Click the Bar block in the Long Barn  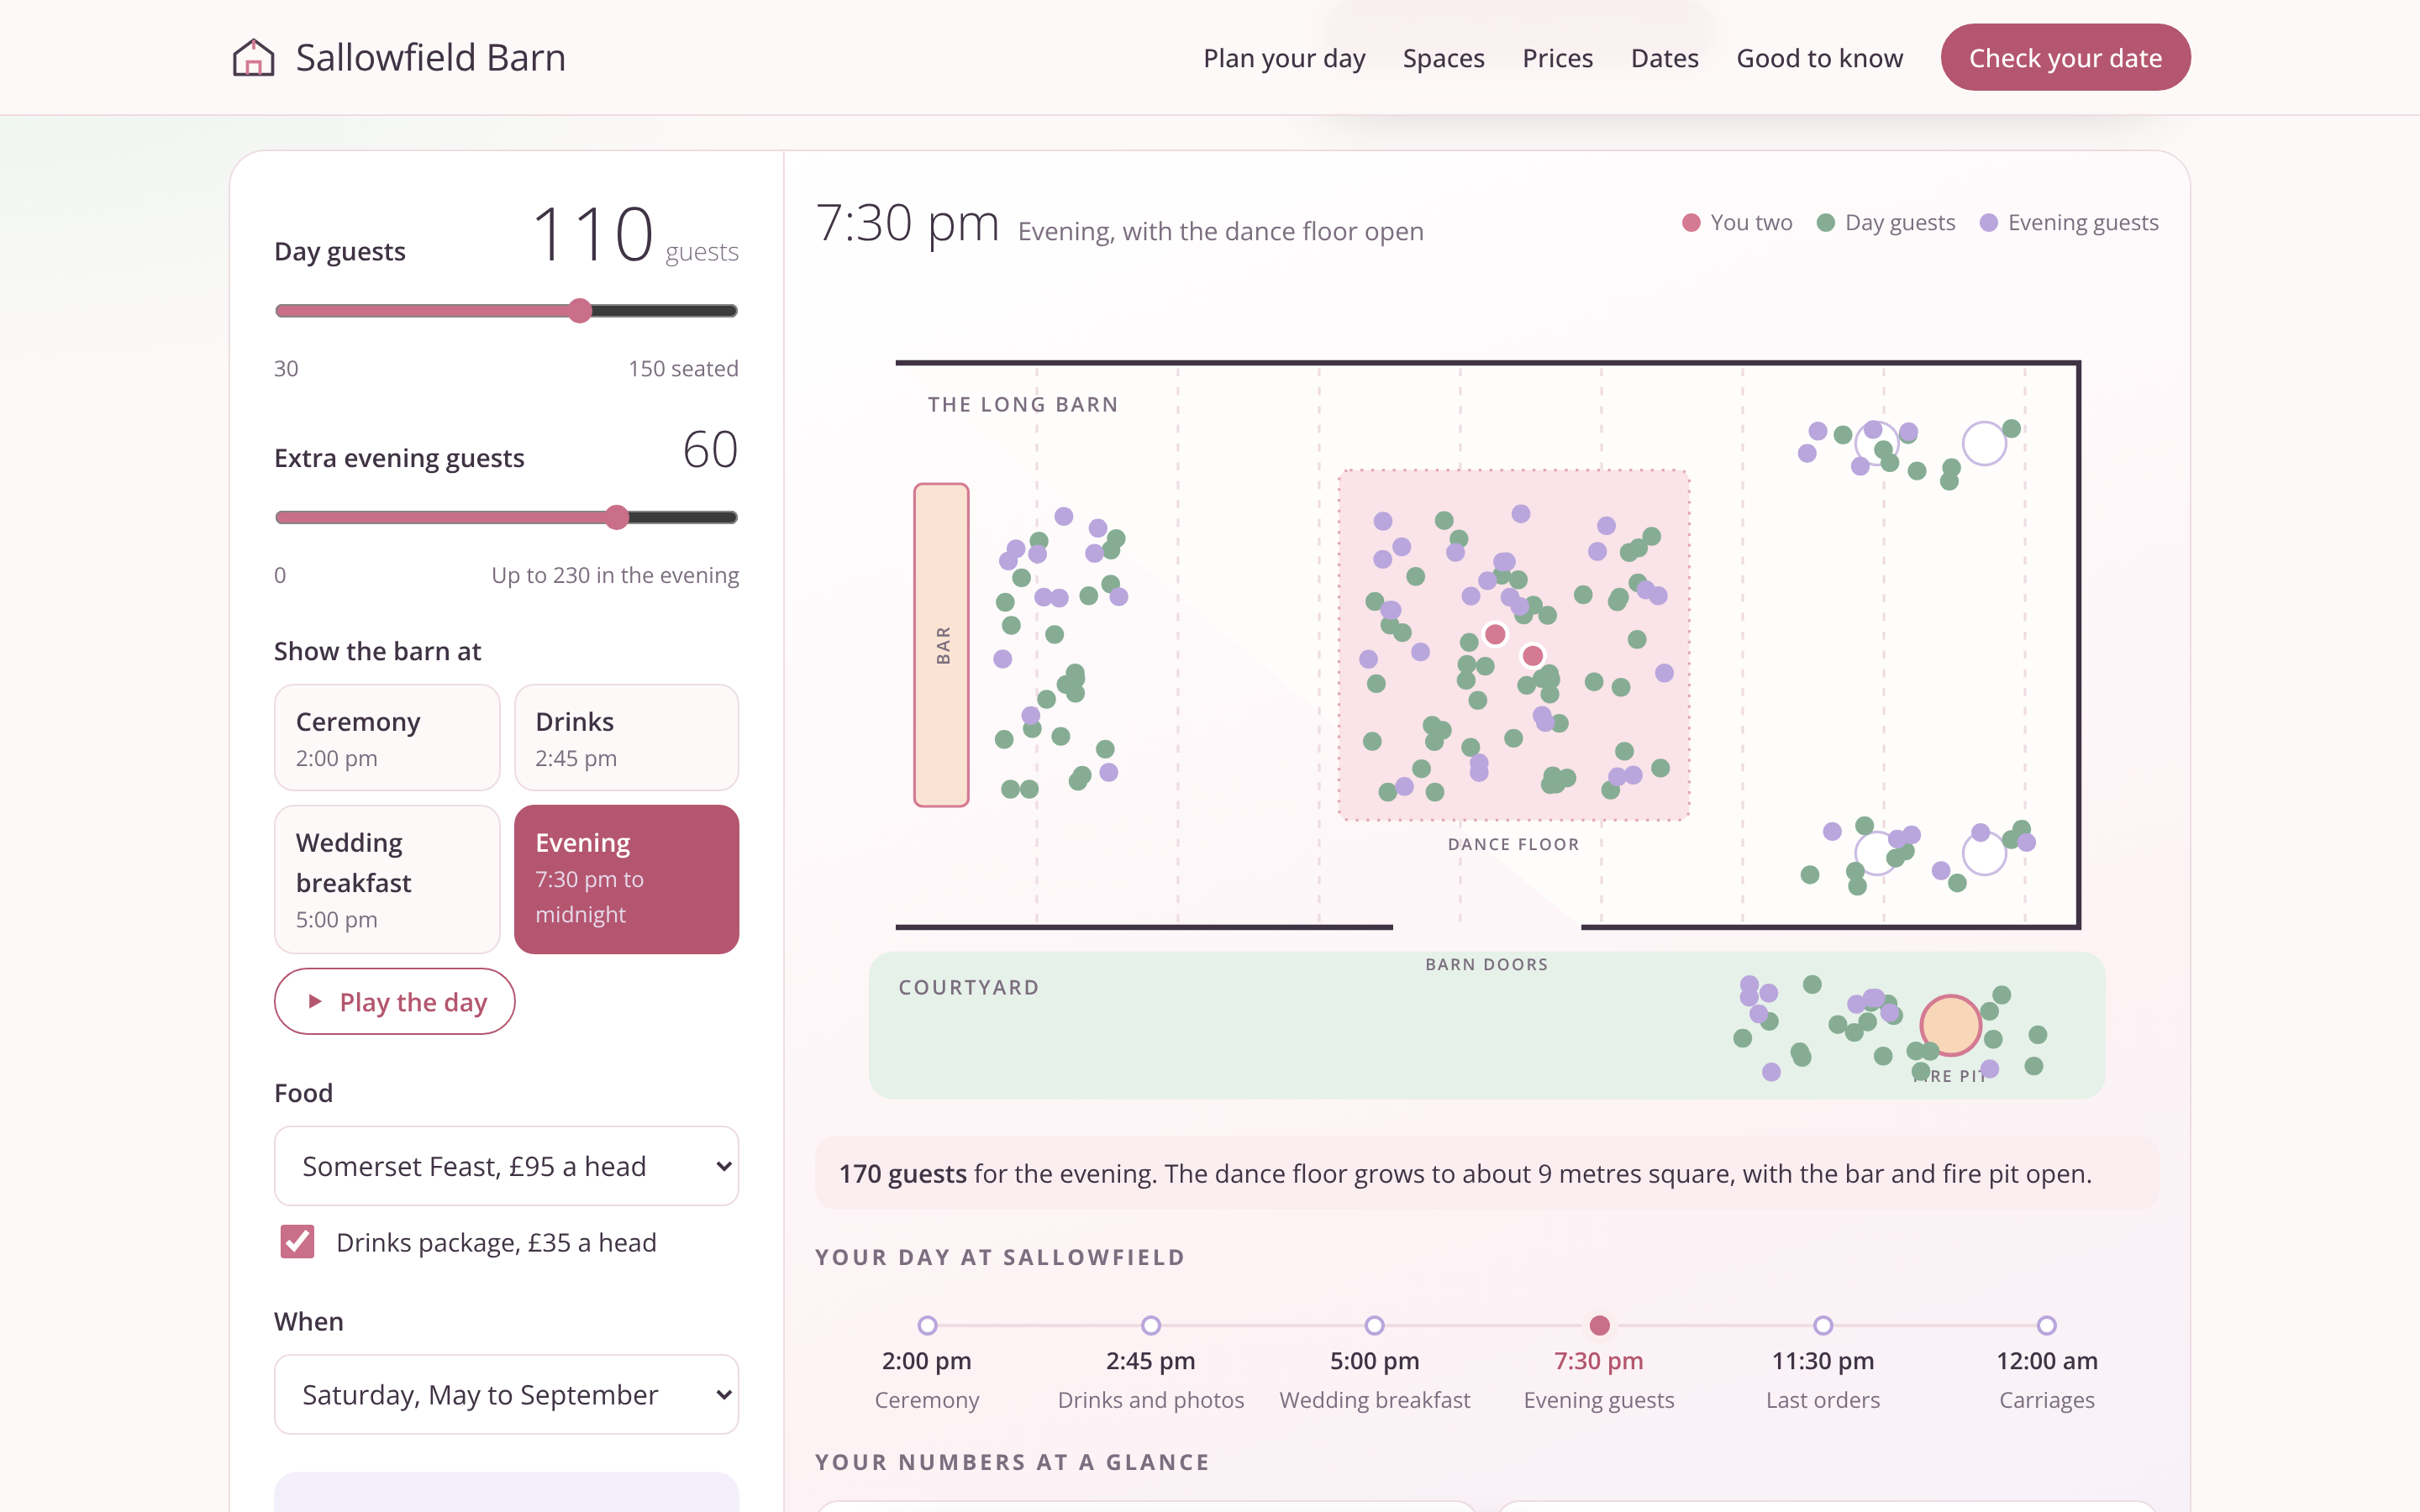[941, 645]
